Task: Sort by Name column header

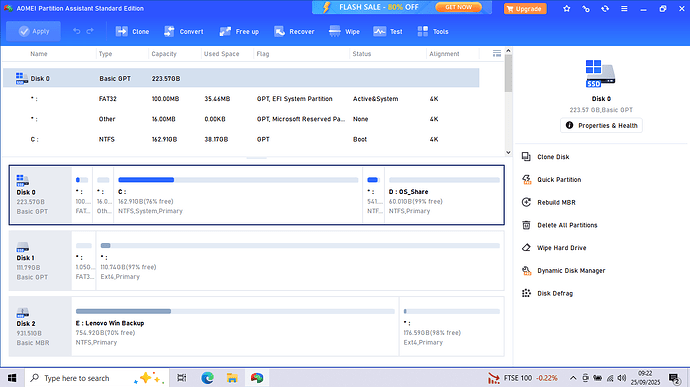Action: click(x=39, y=54)
